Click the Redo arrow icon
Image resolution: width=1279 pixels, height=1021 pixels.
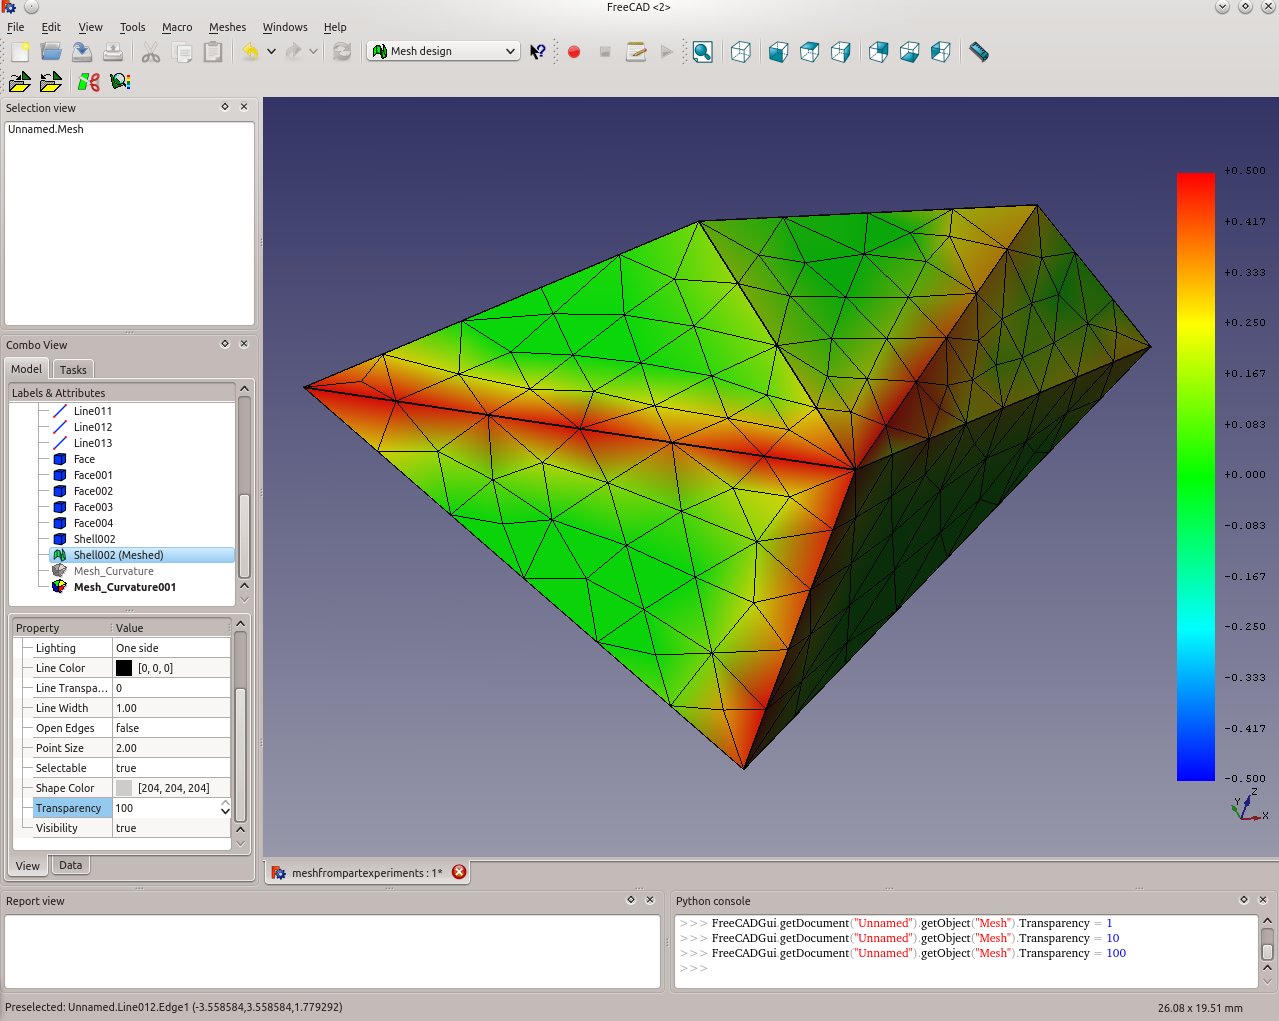pos(293,51)
